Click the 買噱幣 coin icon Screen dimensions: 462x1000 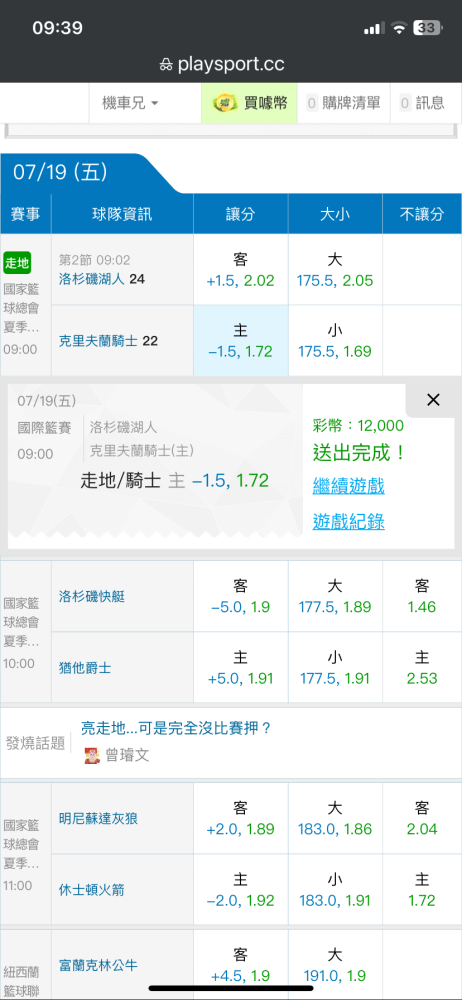[223, 102]
